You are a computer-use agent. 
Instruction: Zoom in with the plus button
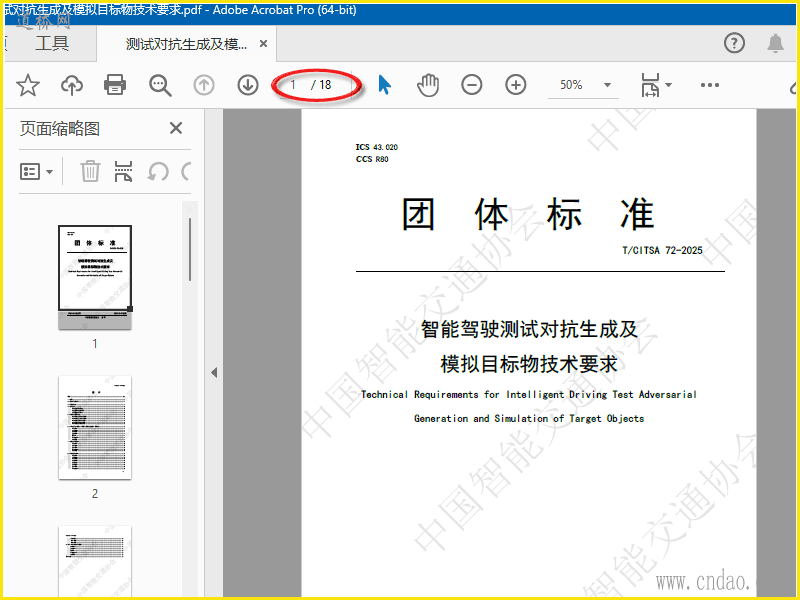[516, 85]
